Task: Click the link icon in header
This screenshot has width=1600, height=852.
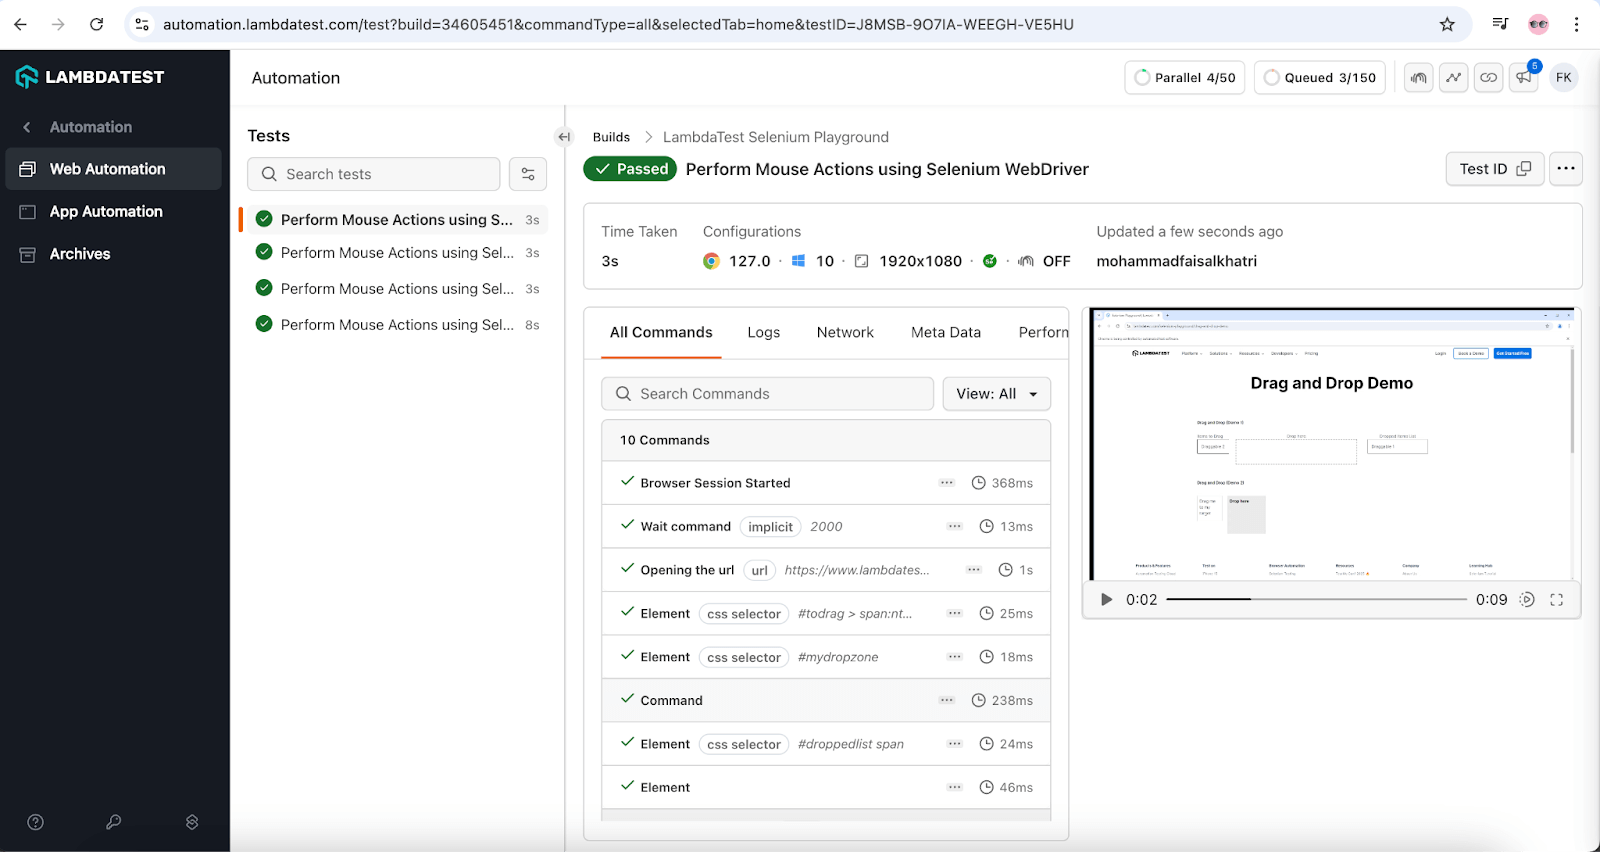Action: point(1489,78)
